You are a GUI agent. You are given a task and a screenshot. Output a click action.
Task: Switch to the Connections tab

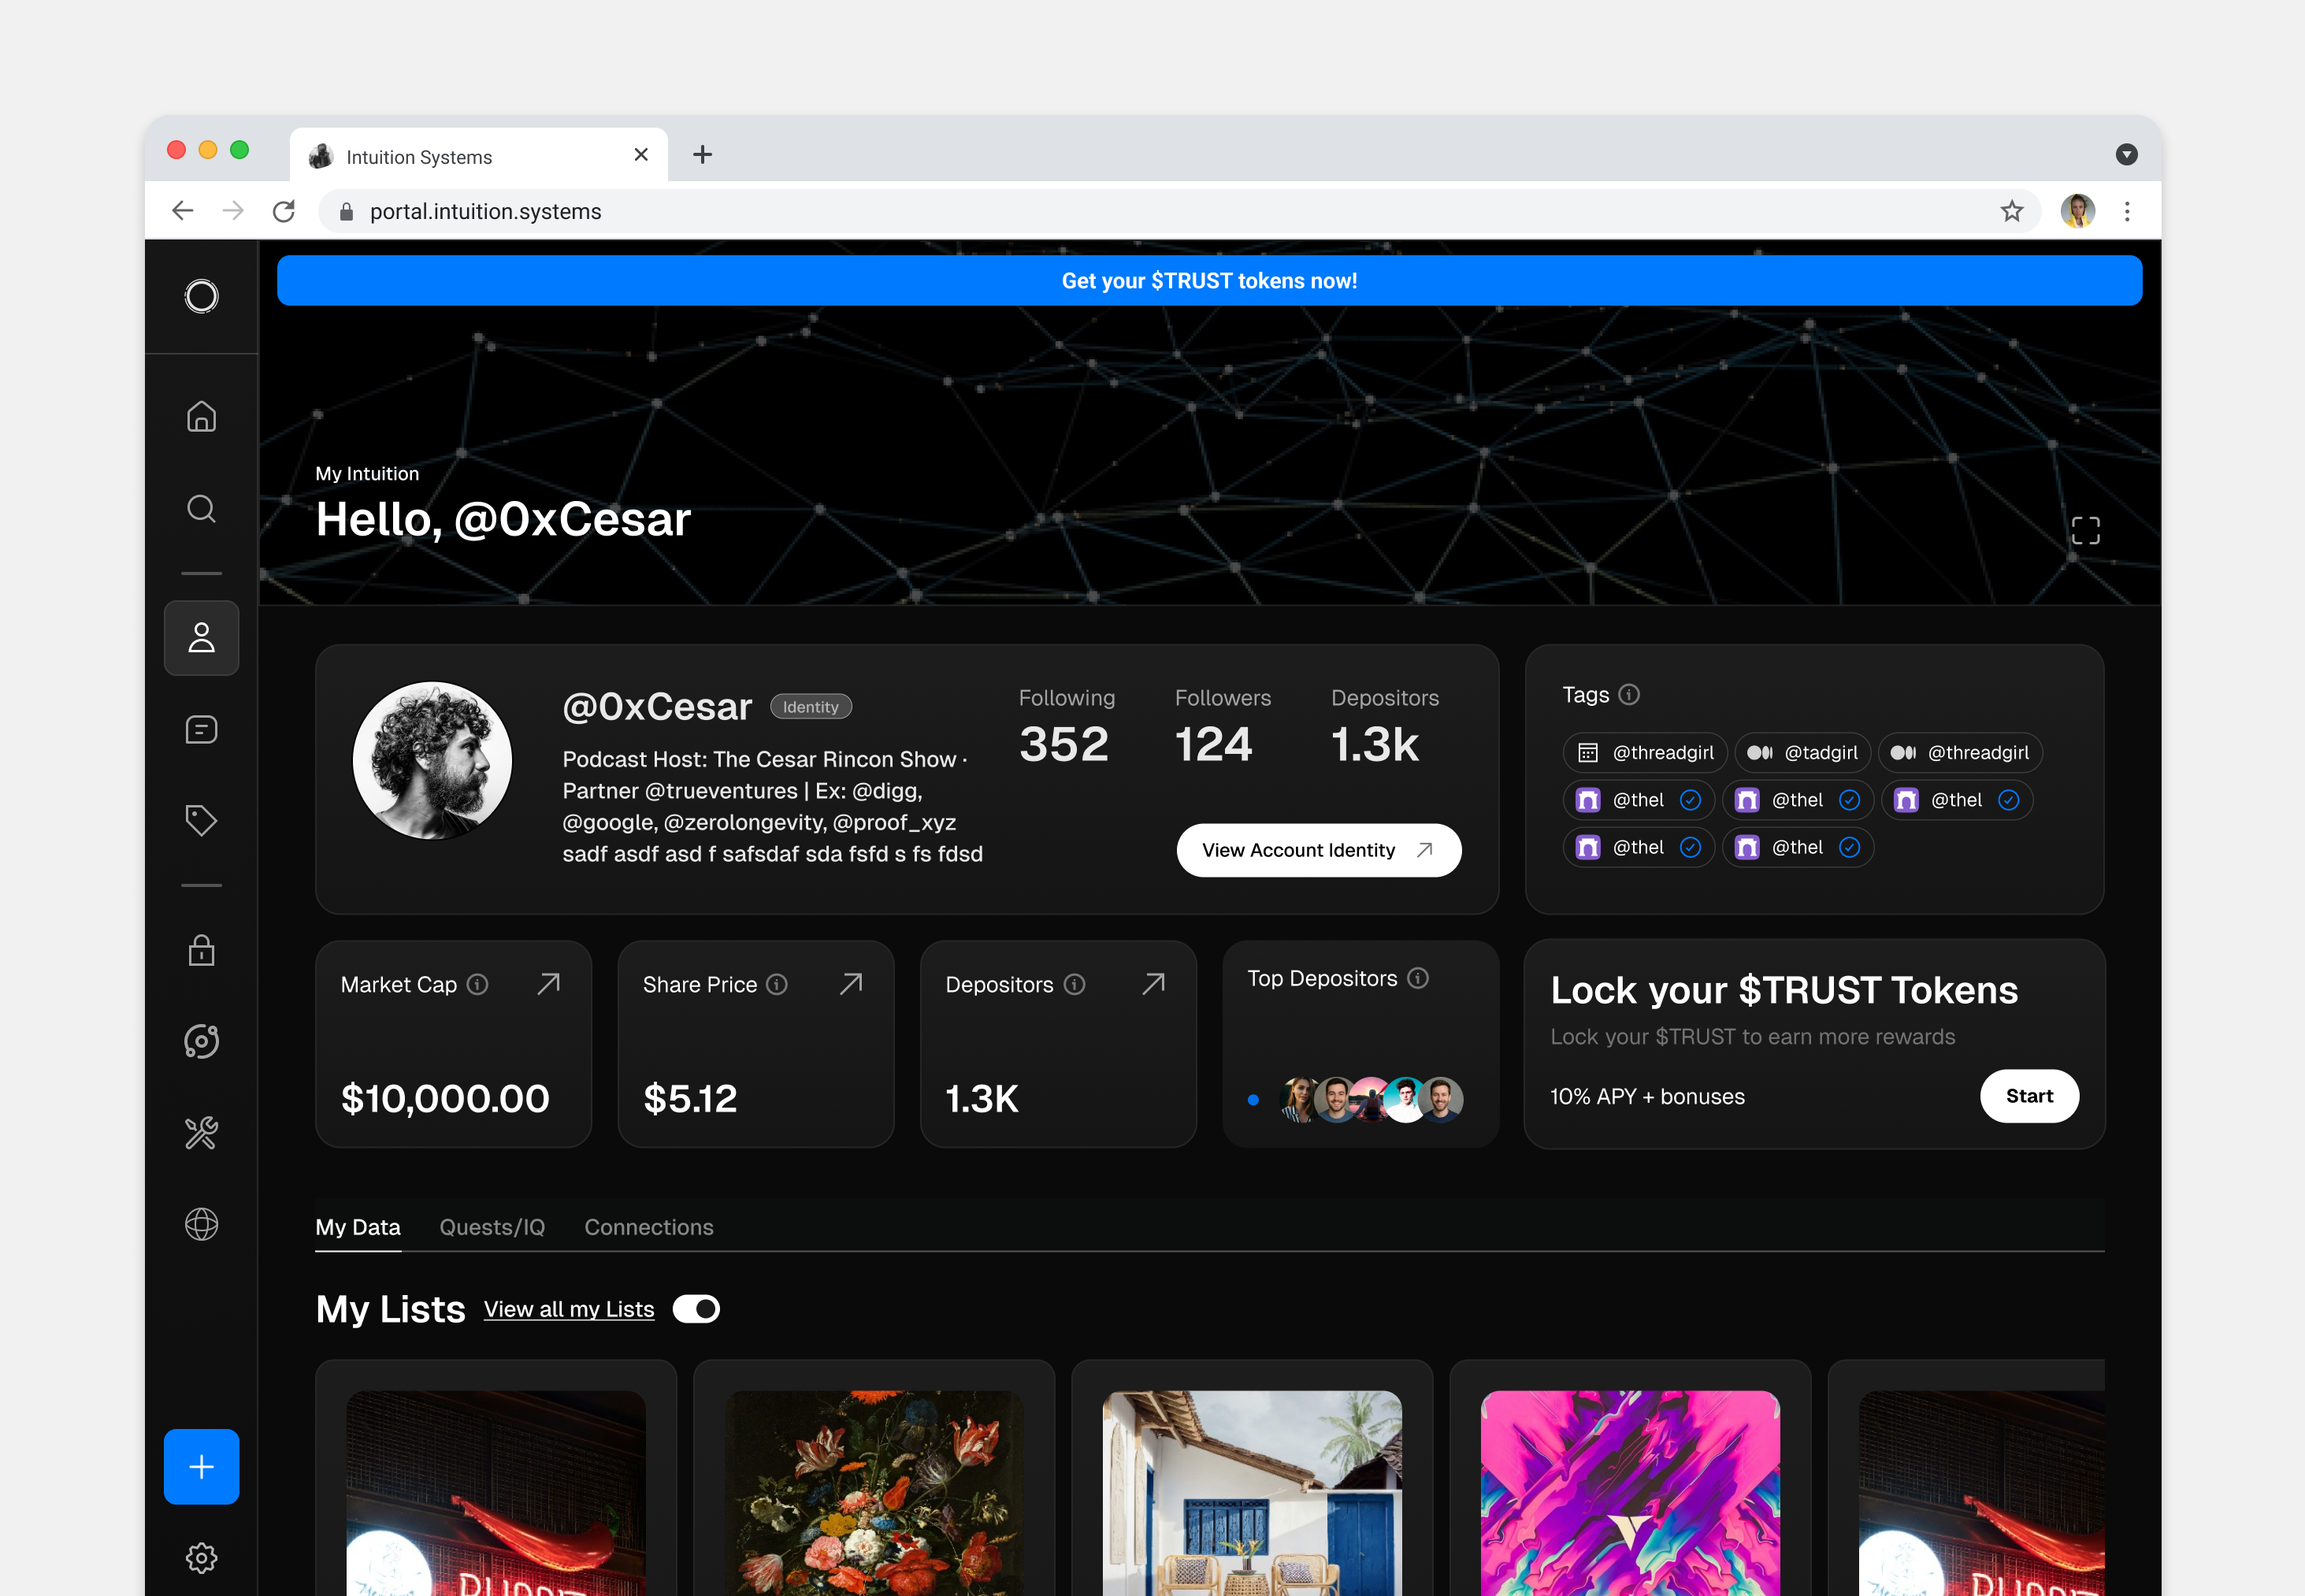[x=648, y=1227]
